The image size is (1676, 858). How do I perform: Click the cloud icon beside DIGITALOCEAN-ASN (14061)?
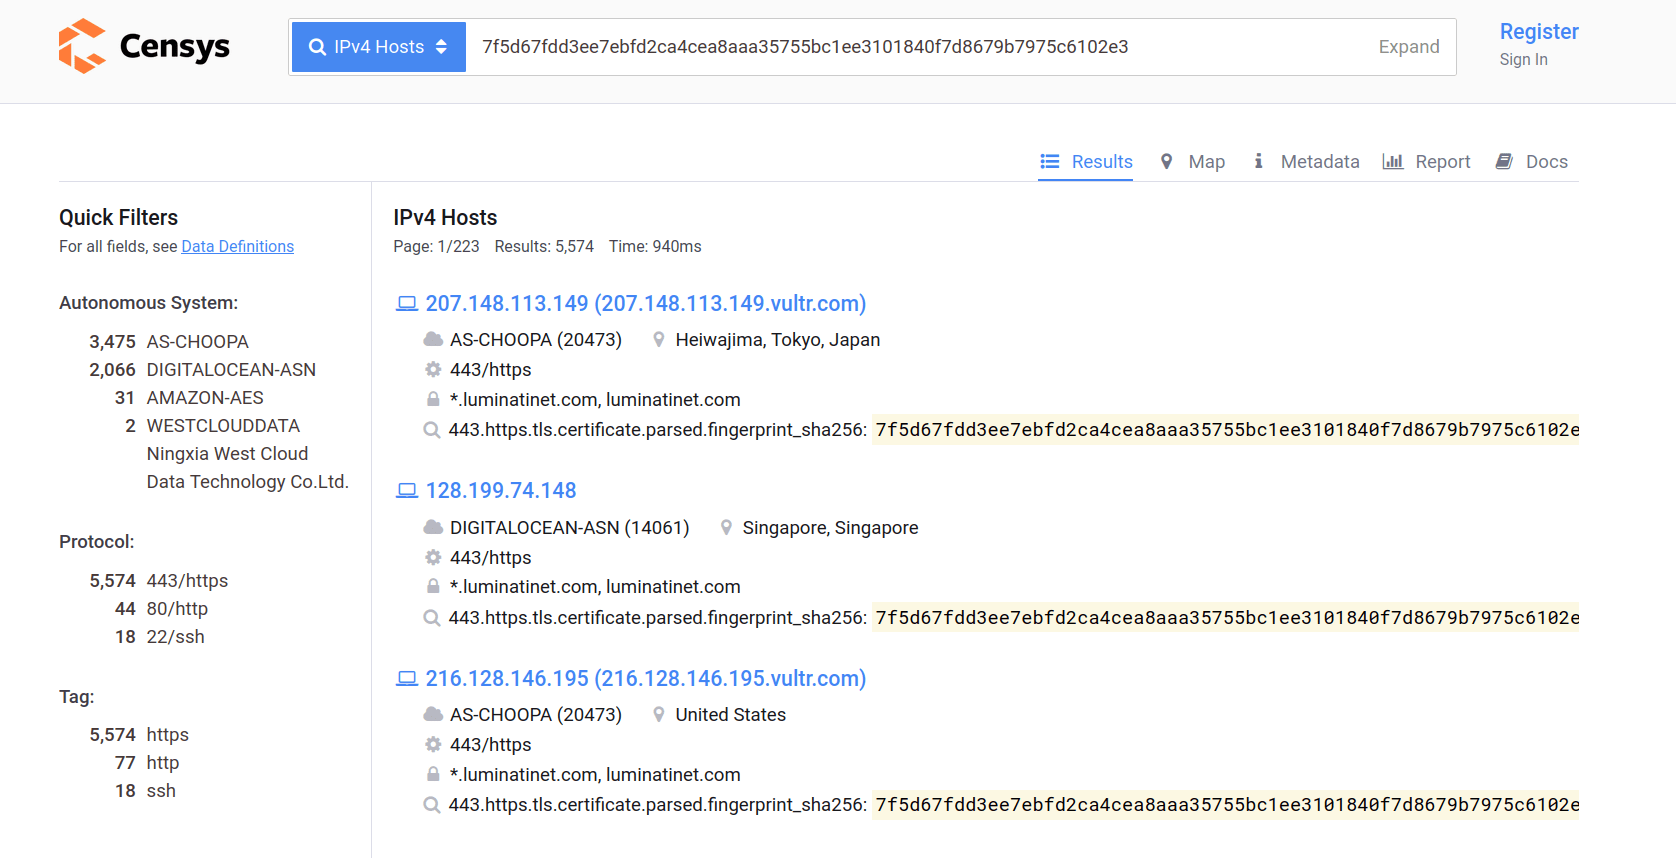point(433,528)
